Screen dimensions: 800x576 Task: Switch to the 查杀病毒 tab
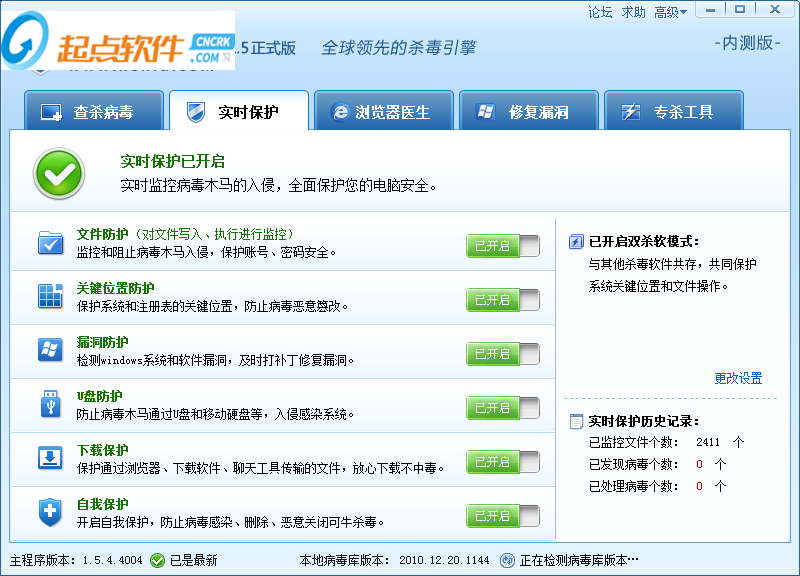94,111
